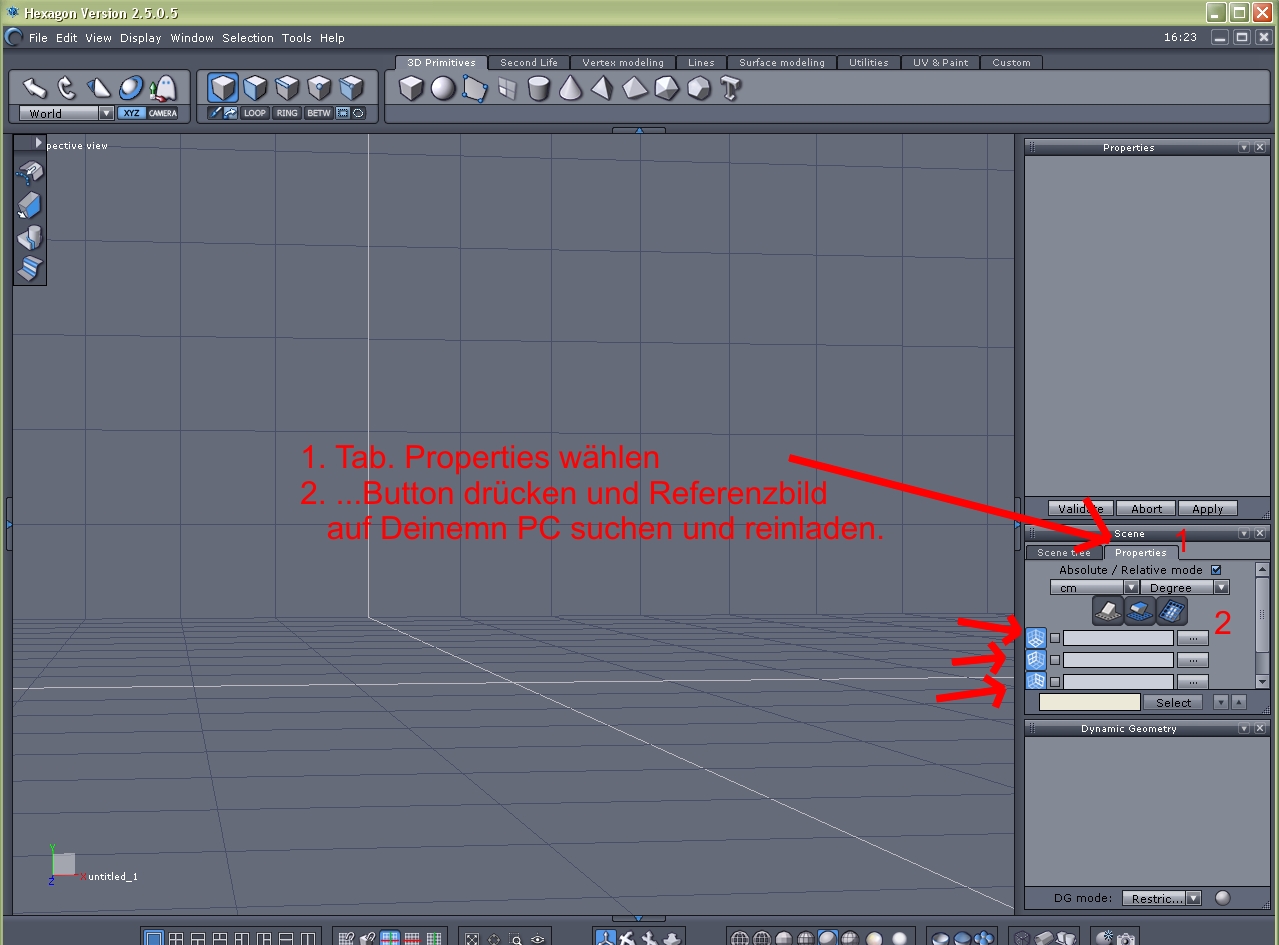The height and width of the screenshot is (945, 1279).
Task: Click the LOOP selection button
Action: click(255, 113)
